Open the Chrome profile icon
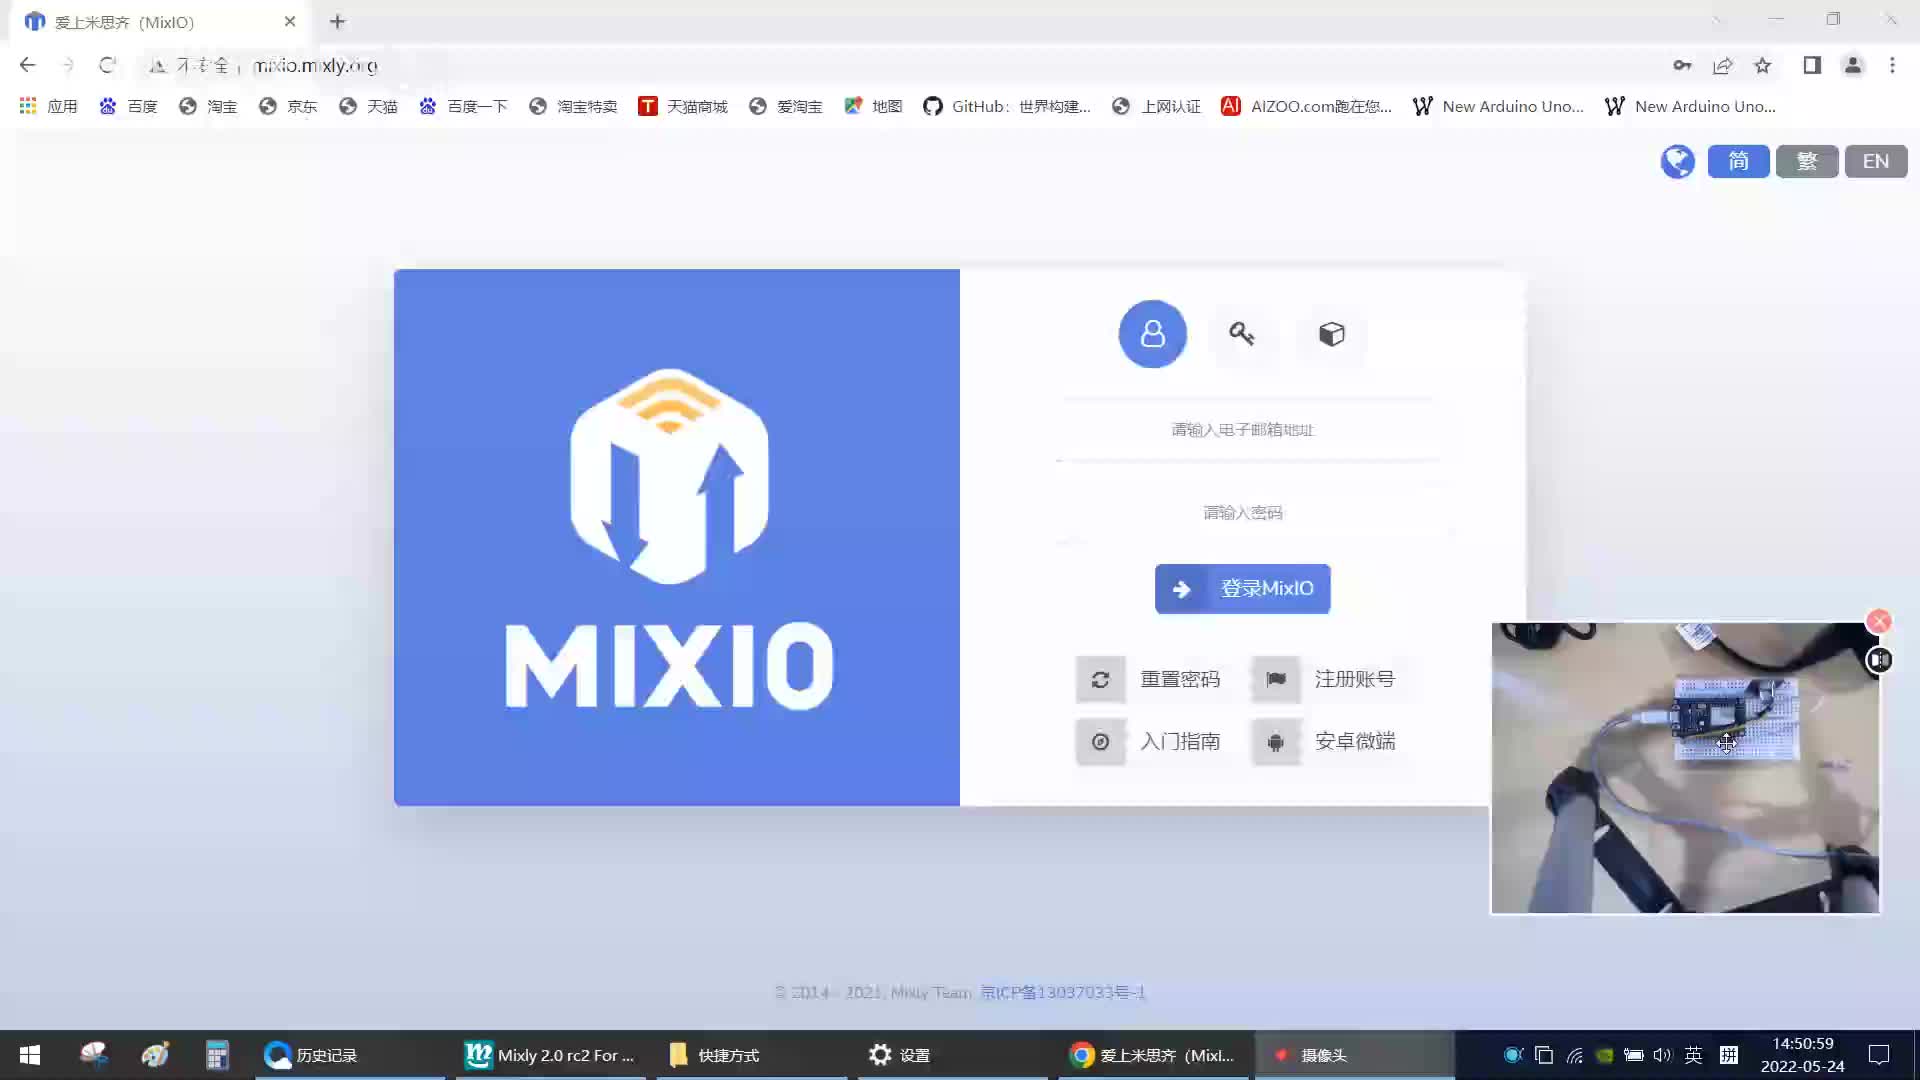Image resolution: width=1920 pixels, height=1080 pixels. point(1852,65)
